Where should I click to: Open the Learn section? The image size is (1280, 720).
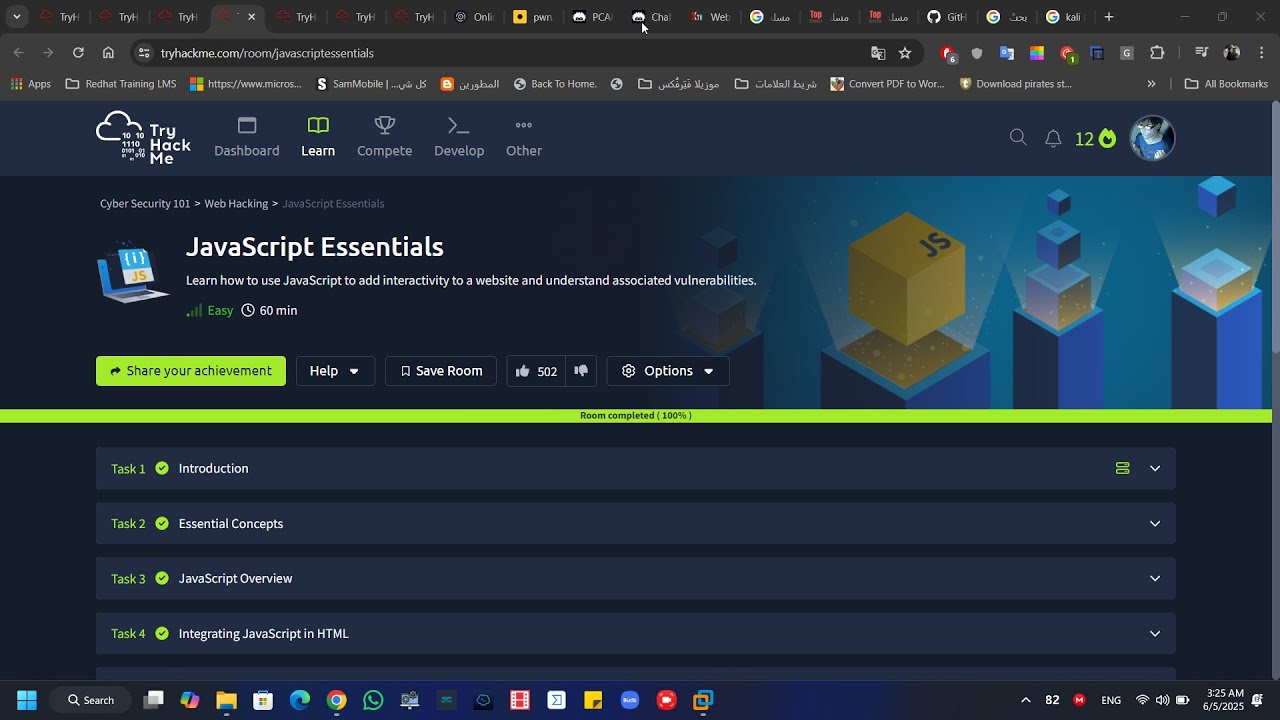pos(318,138)
